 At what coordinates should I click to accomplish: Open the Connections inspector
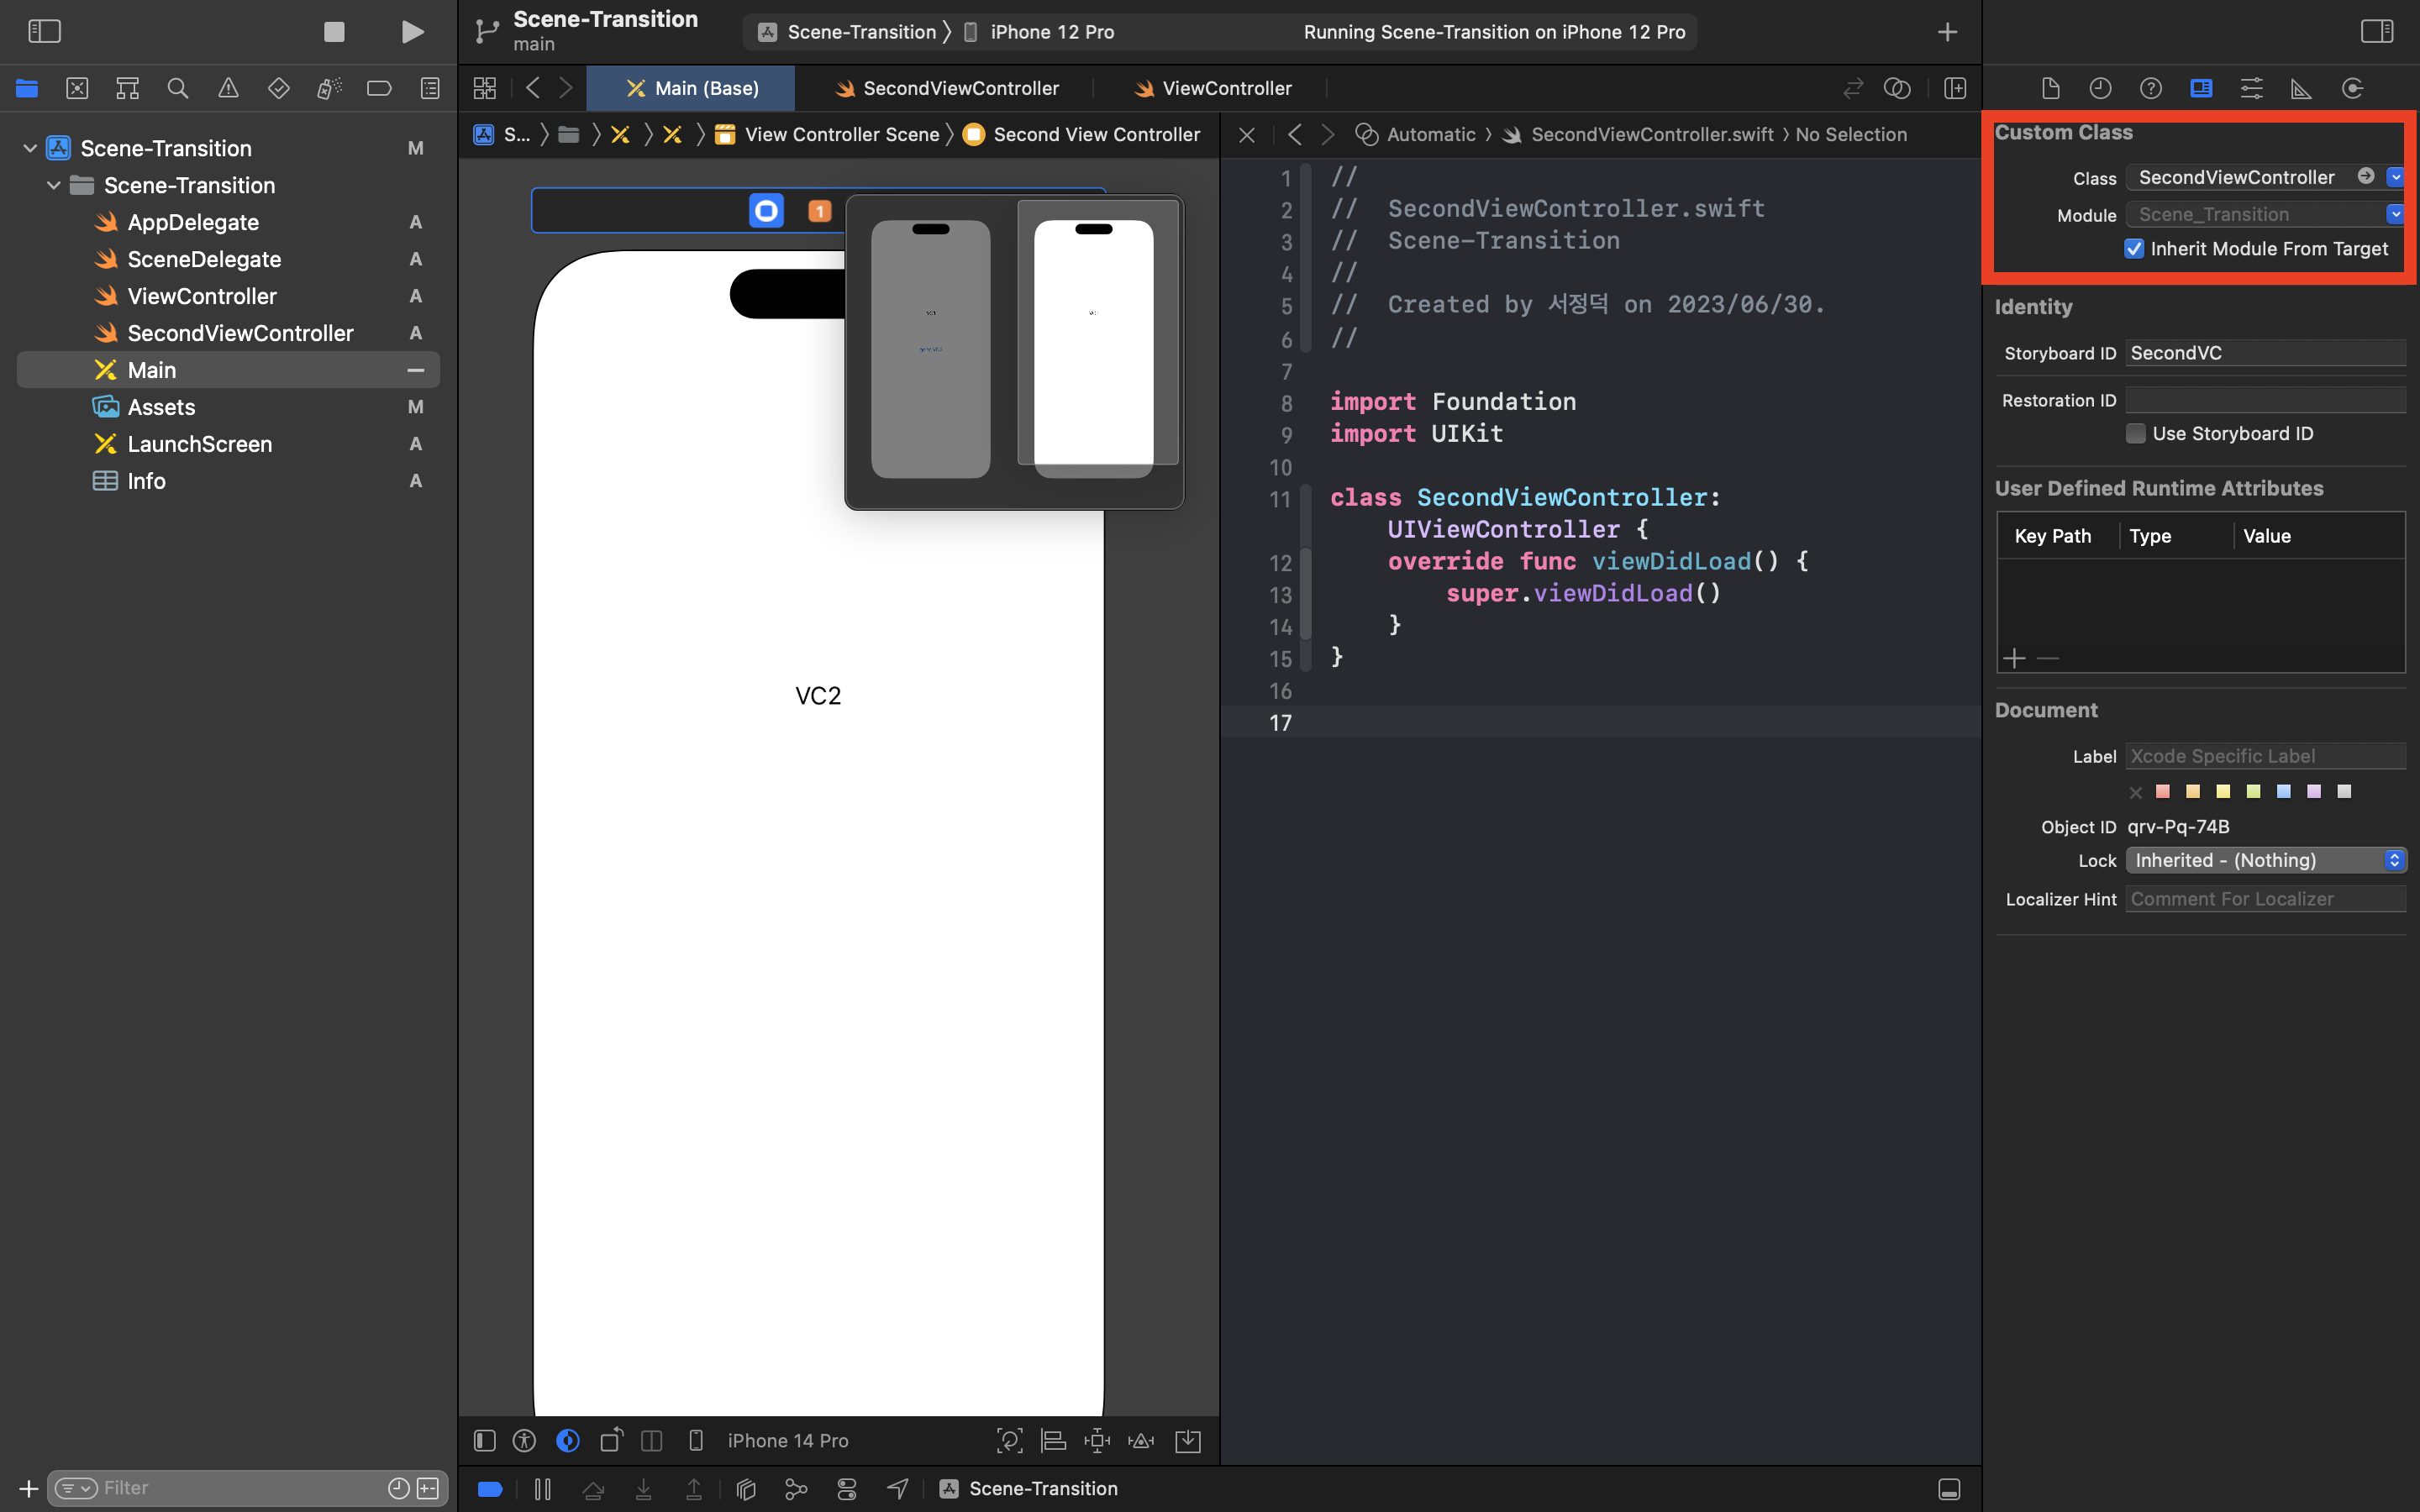2352,88
